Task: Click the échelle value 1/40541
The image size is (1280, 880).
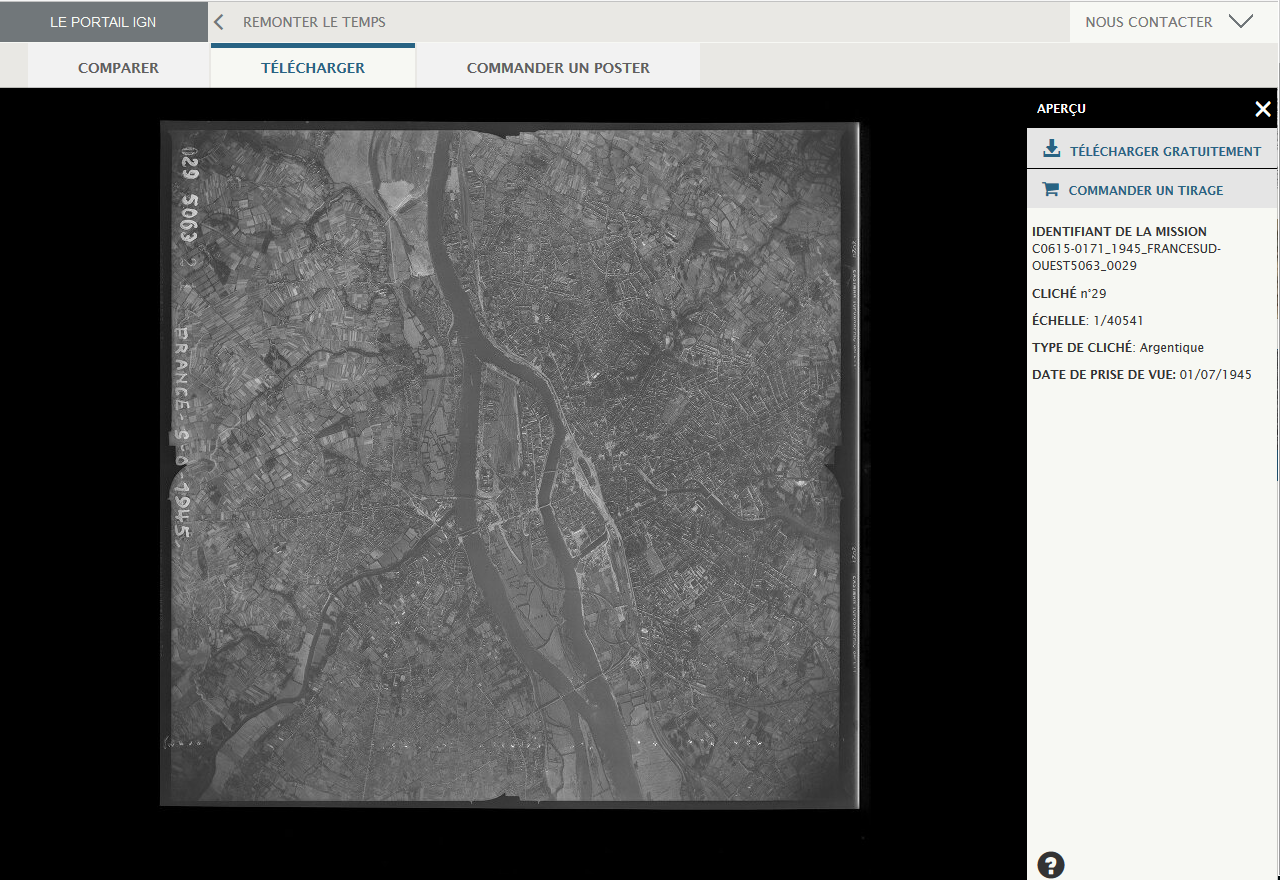Action: coord(1117,321)
